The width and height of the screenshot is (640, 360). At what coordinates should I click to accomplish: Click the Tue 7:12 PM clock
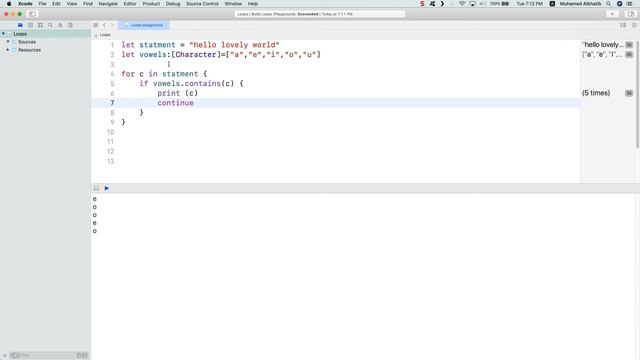(529, 4)
